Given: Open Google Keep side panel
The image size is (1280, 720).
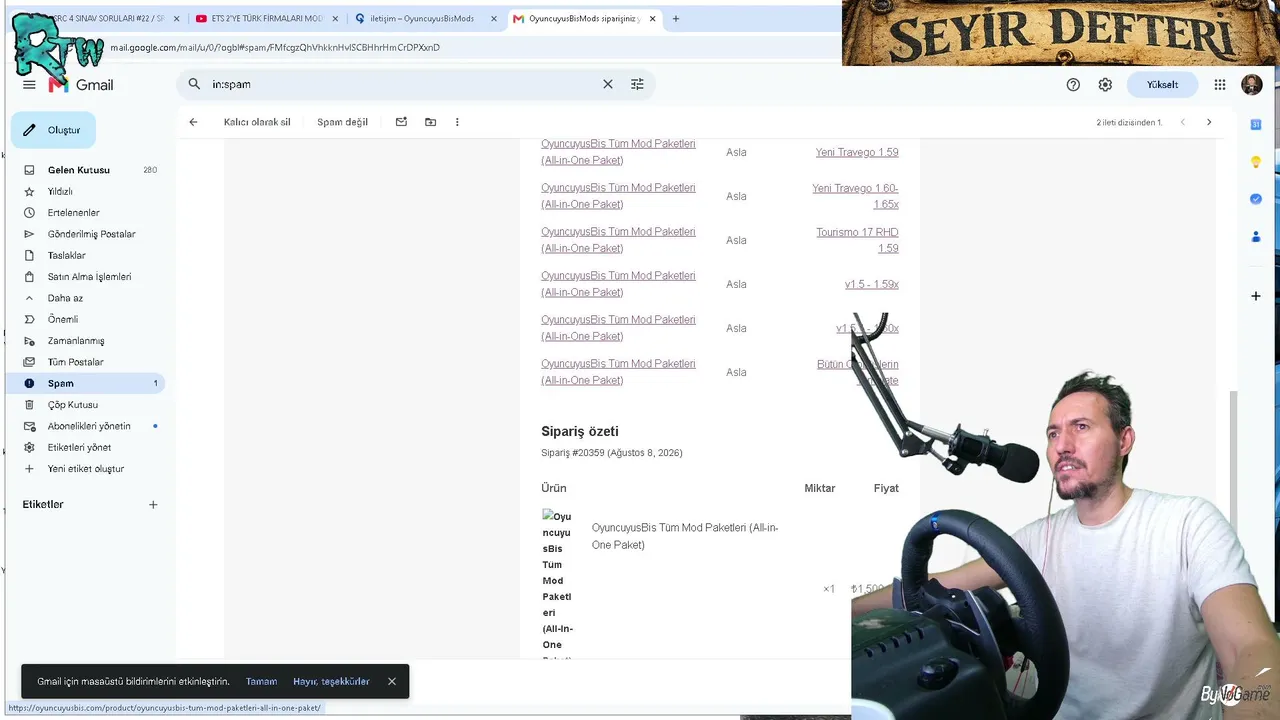Looking at the screenshot, I should tap(1256, 162).
